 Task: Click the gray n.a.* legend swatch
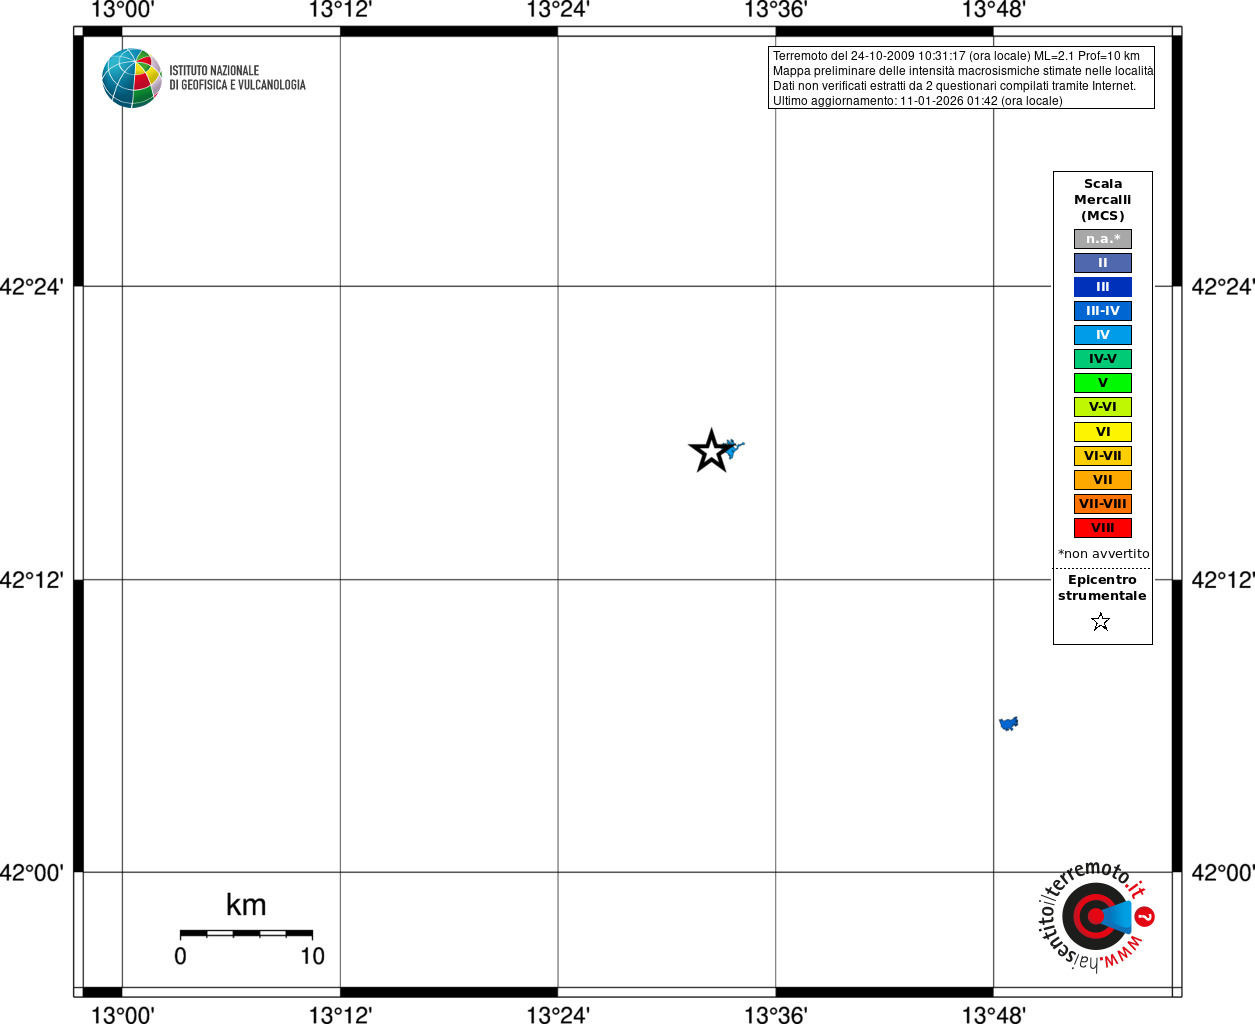1103,239
